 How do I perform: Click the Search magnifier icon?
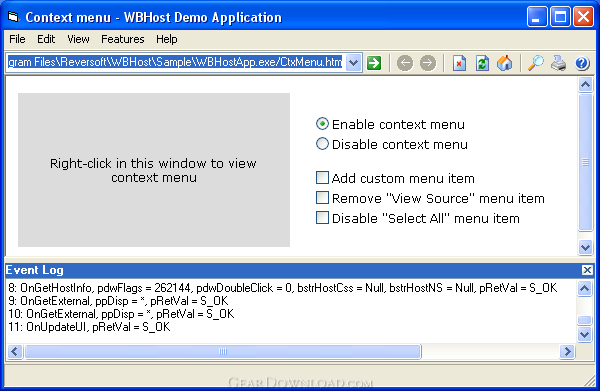point(536,63)
